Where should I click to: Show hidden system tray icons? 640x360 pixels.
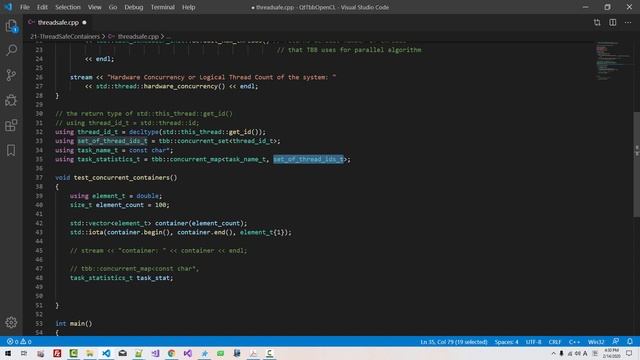coord(553,353)
